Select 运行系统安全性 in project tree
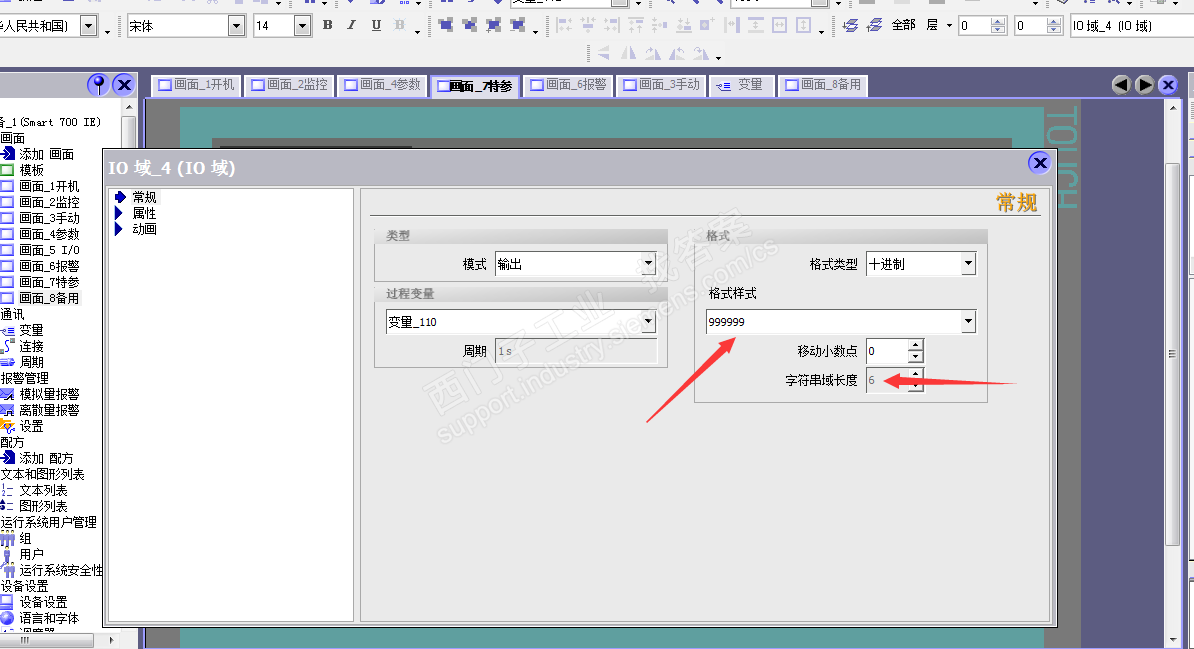The image size is (1194, 649). point(61,570)
